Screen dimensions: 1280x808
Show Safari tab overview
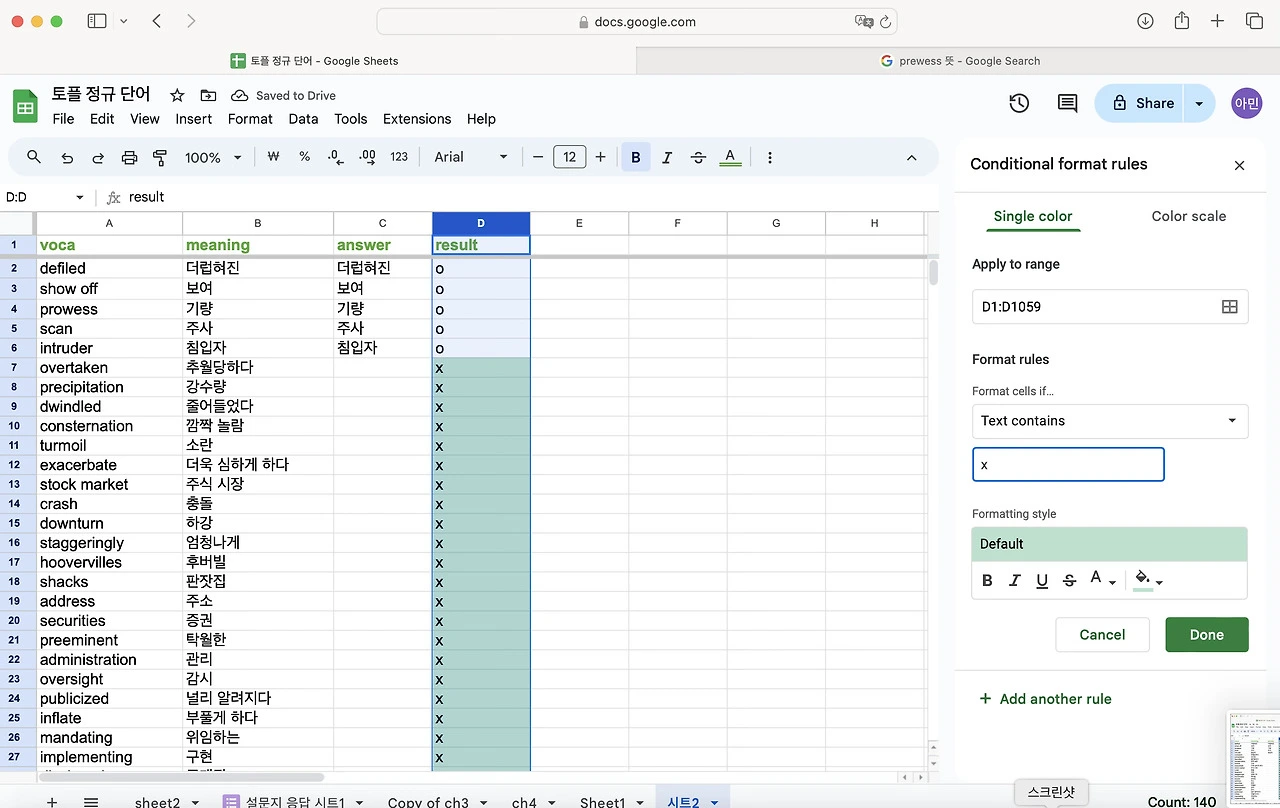1254,21
